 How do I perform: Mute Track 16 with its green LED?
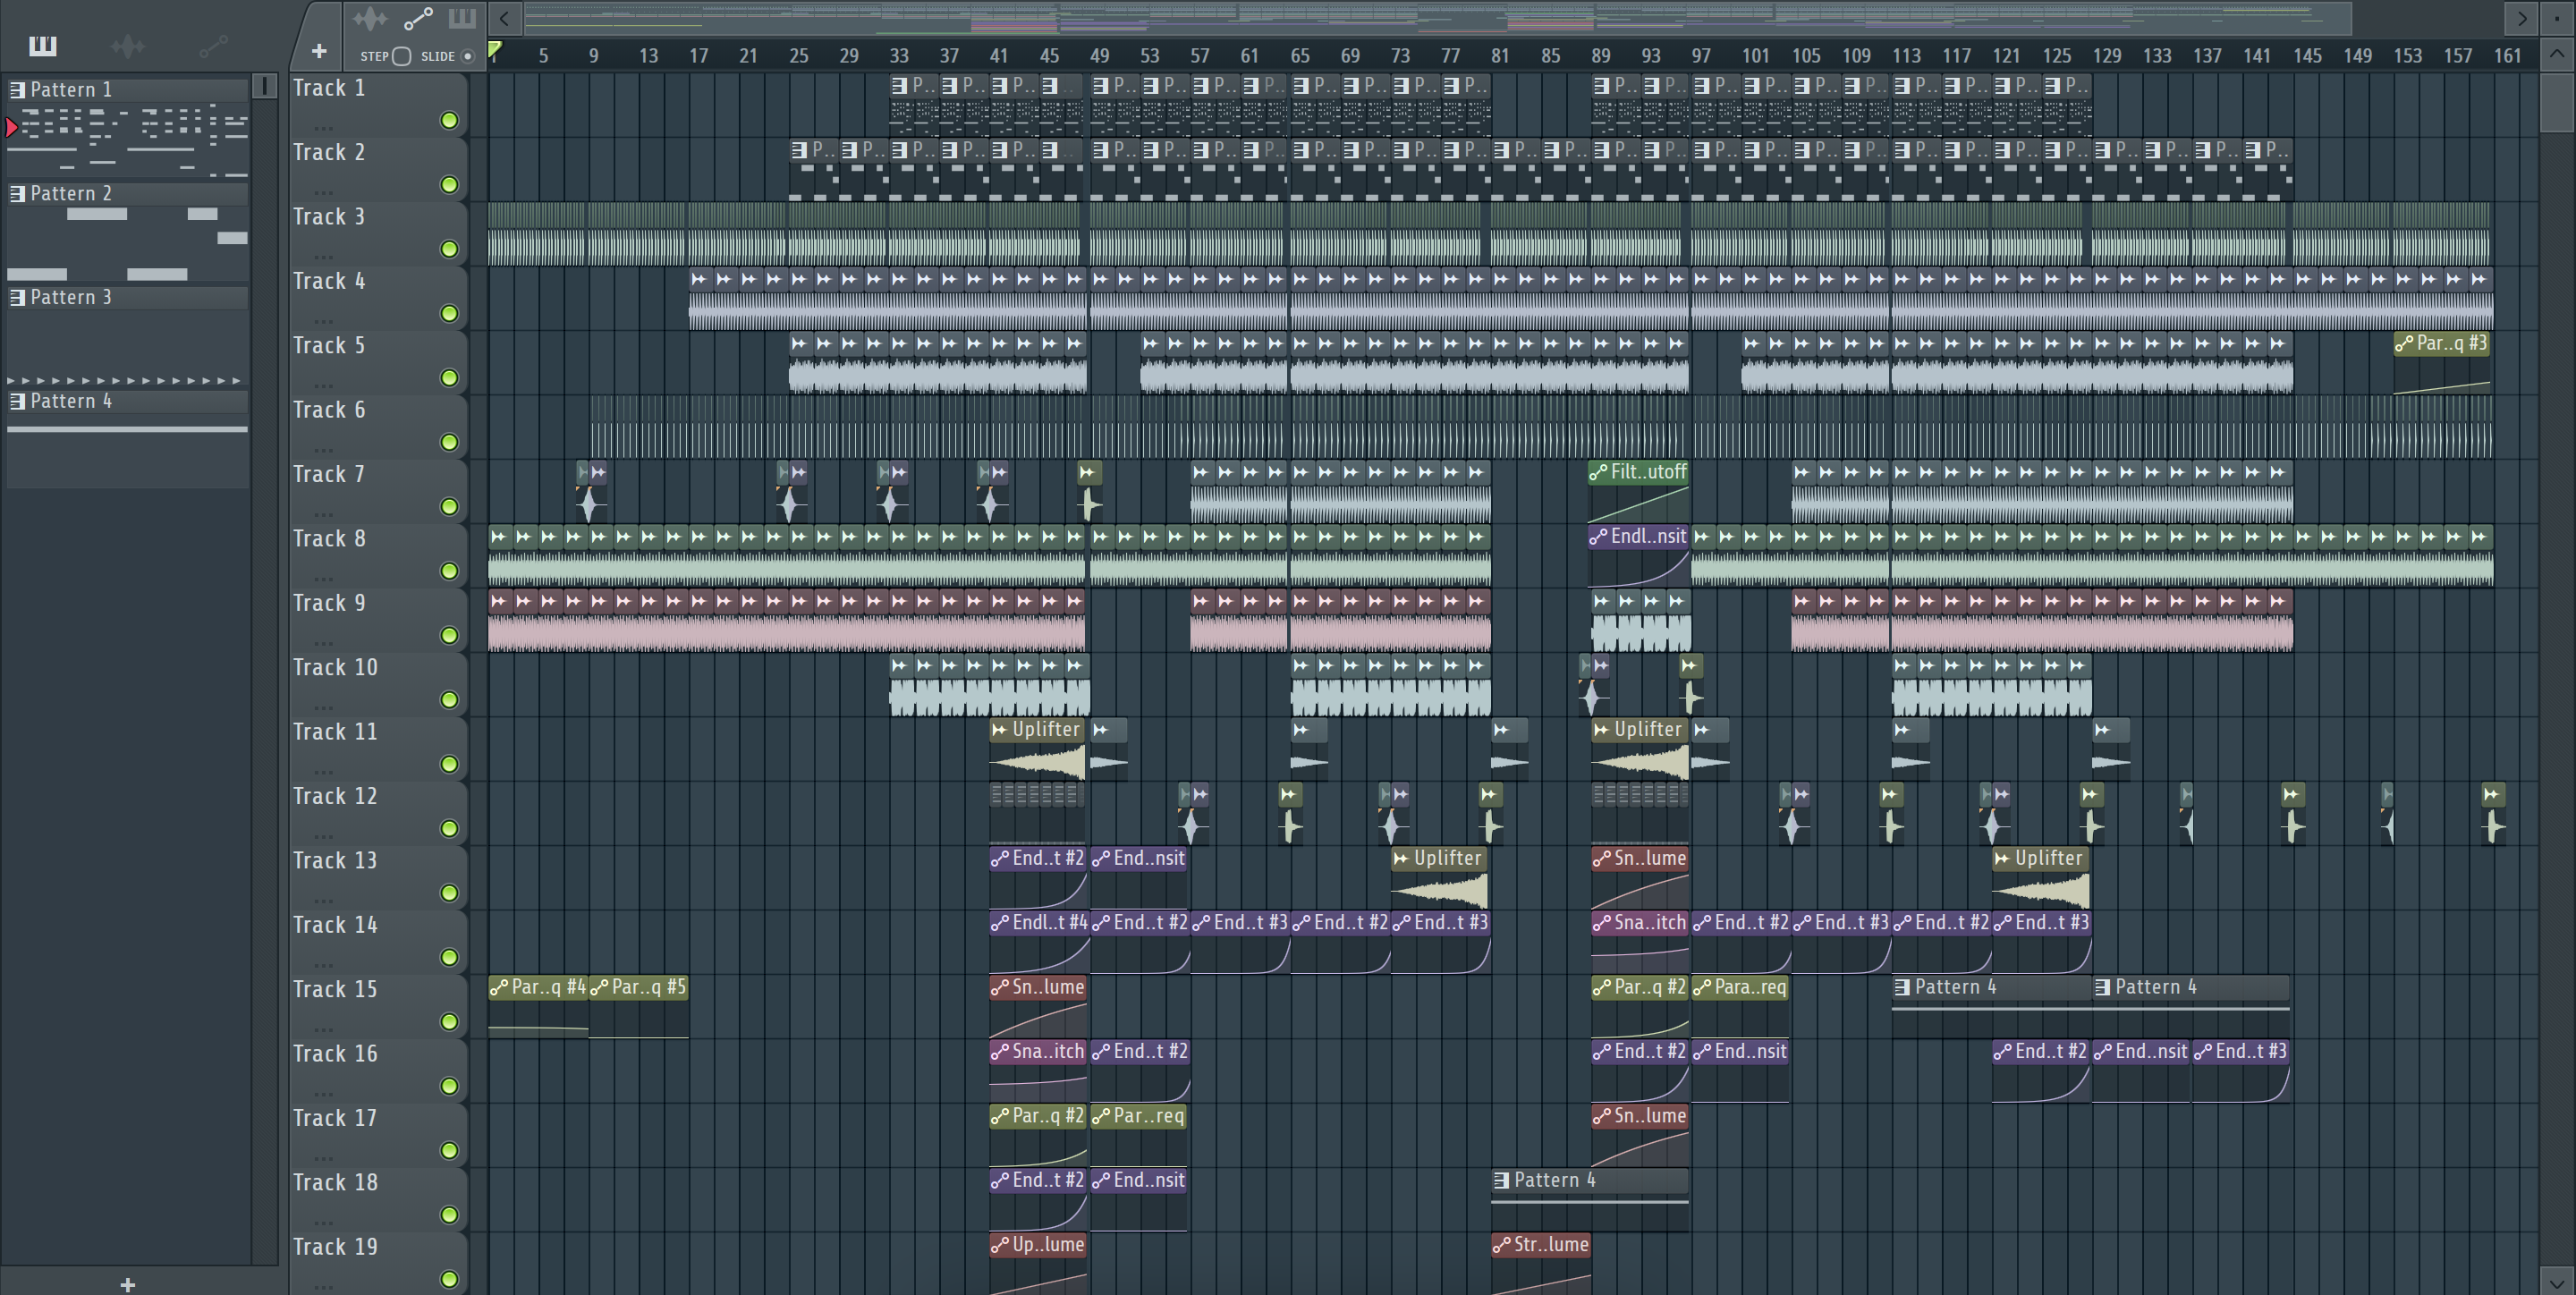[449, 1086]
